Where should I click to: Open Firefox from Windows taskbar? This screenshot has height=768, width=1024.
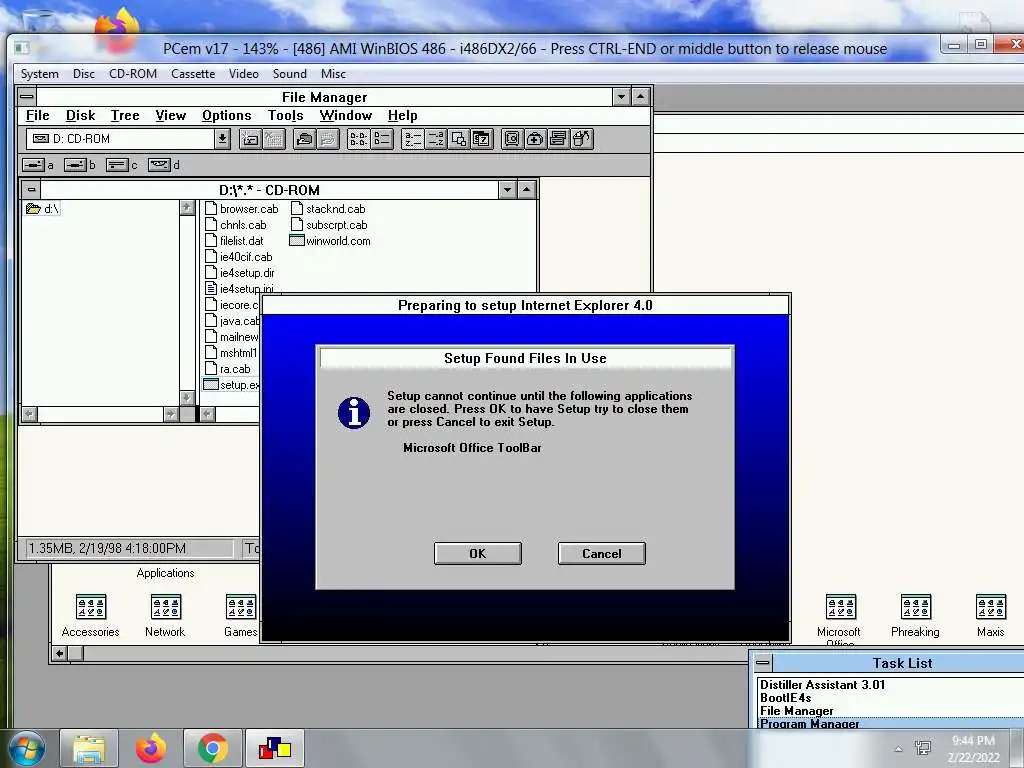pyautogui.click(x=151, y=748)
